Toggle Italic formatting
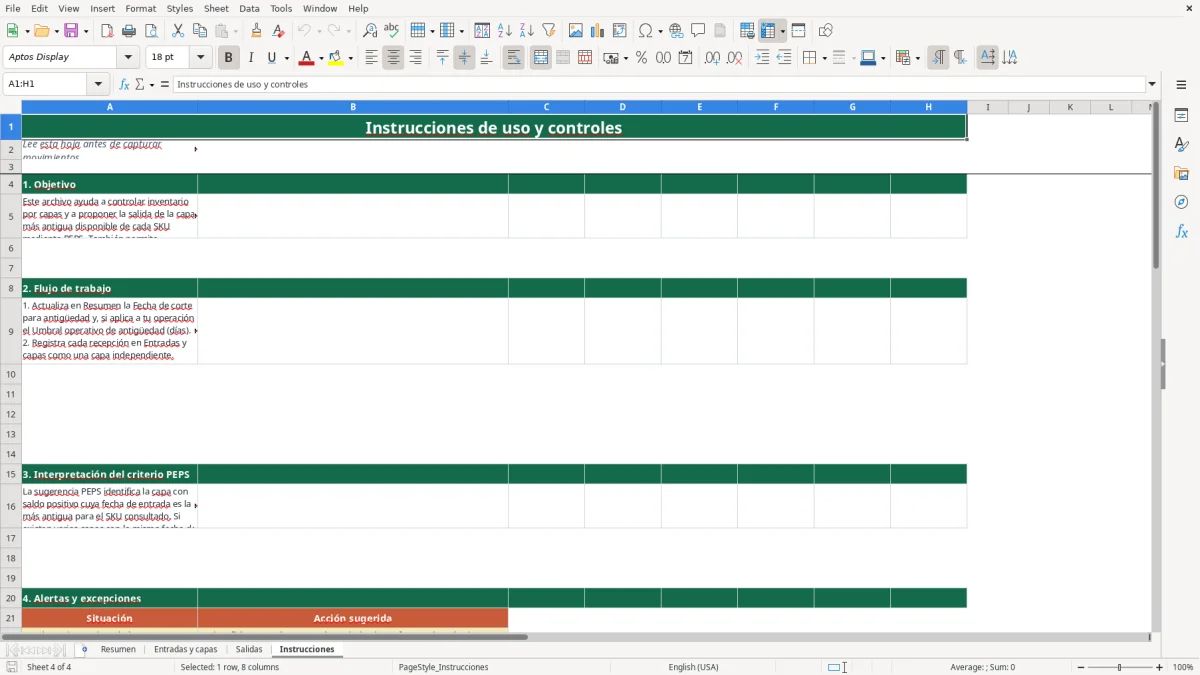The image size is (1200, 675). click(251, 58)
